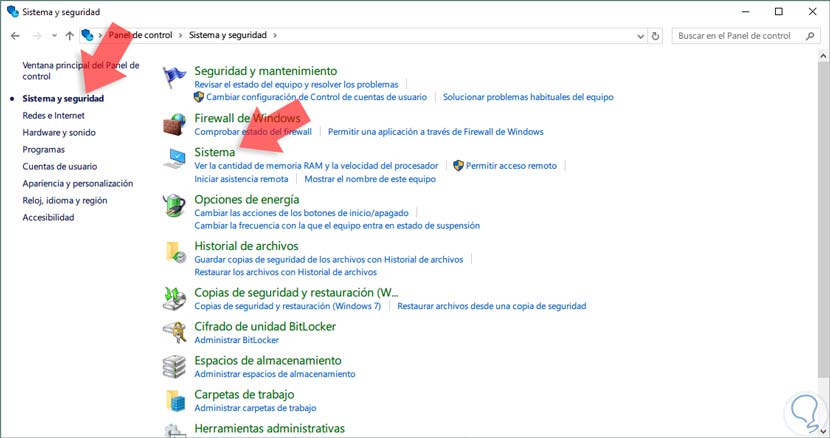Click Administrar BitLocker link
This screenshot has width=830, height=438.
(237, 340)
